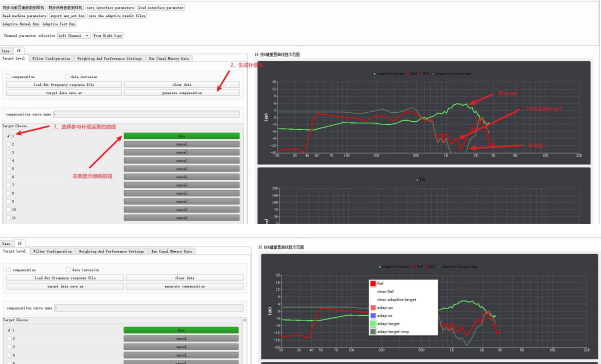Screen dimensions: 601x364
Task: Click the gray button beside curve 6
Action: point(182,177)
